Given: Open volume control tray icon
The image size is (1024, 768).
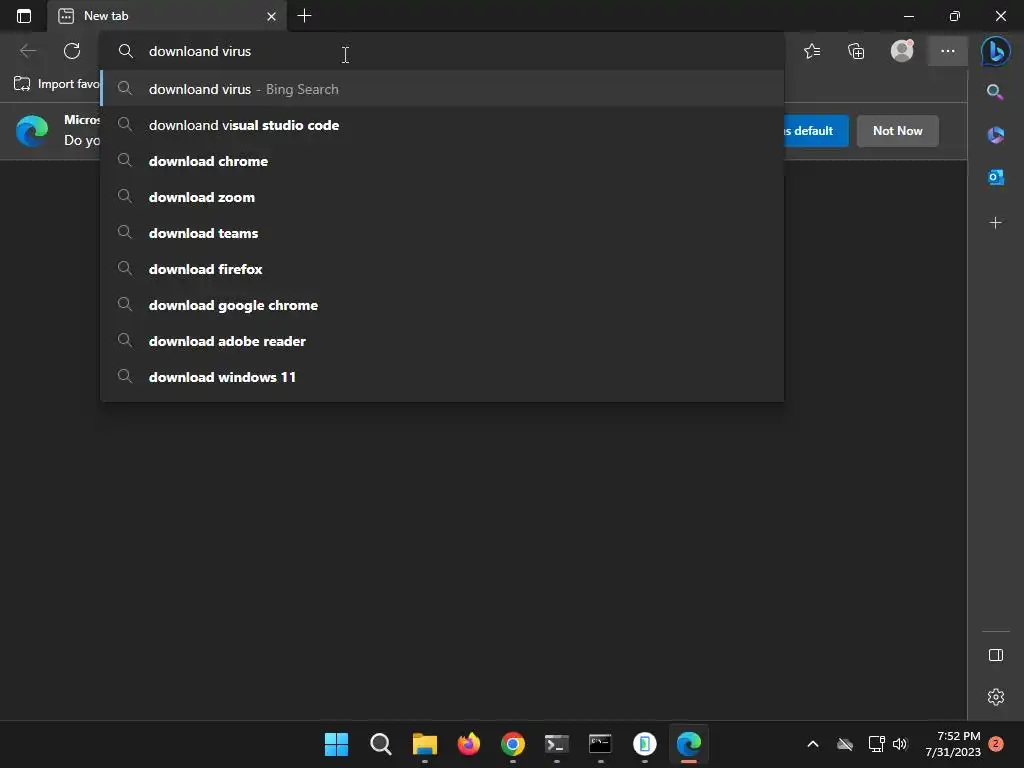Looking at the screenshot, I should tap(900, 744).
